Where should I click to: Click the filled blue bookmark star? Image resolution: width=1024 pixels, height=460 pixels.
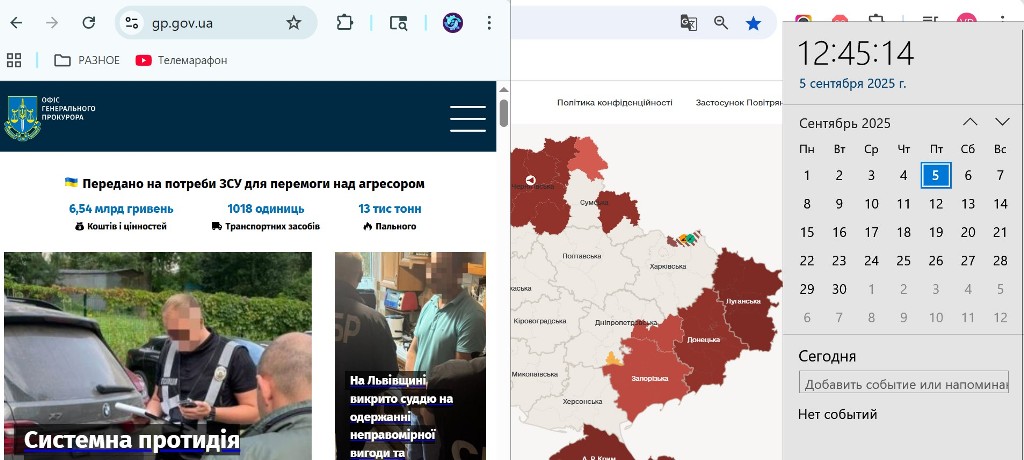click(753, 23)
